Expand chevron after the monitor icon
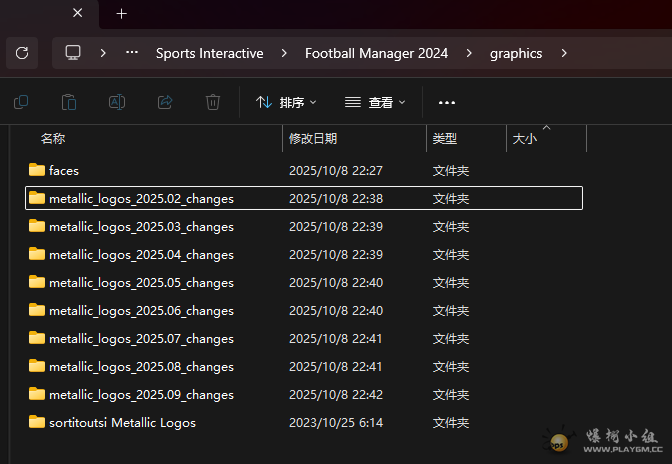The image size is (672, 464). tap(103, 53)
